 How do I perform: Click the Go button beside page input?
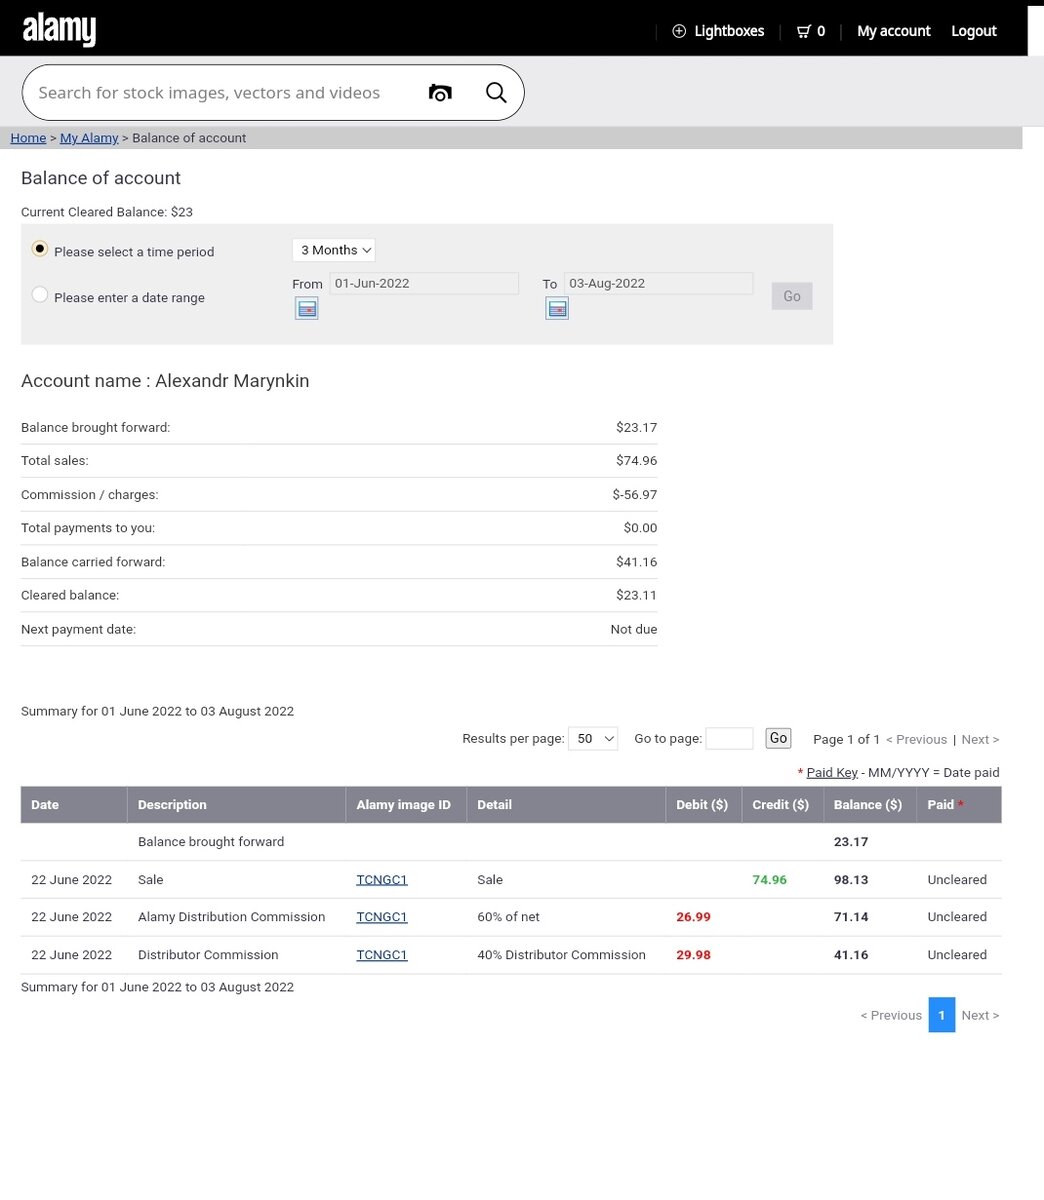click(778, 738)
